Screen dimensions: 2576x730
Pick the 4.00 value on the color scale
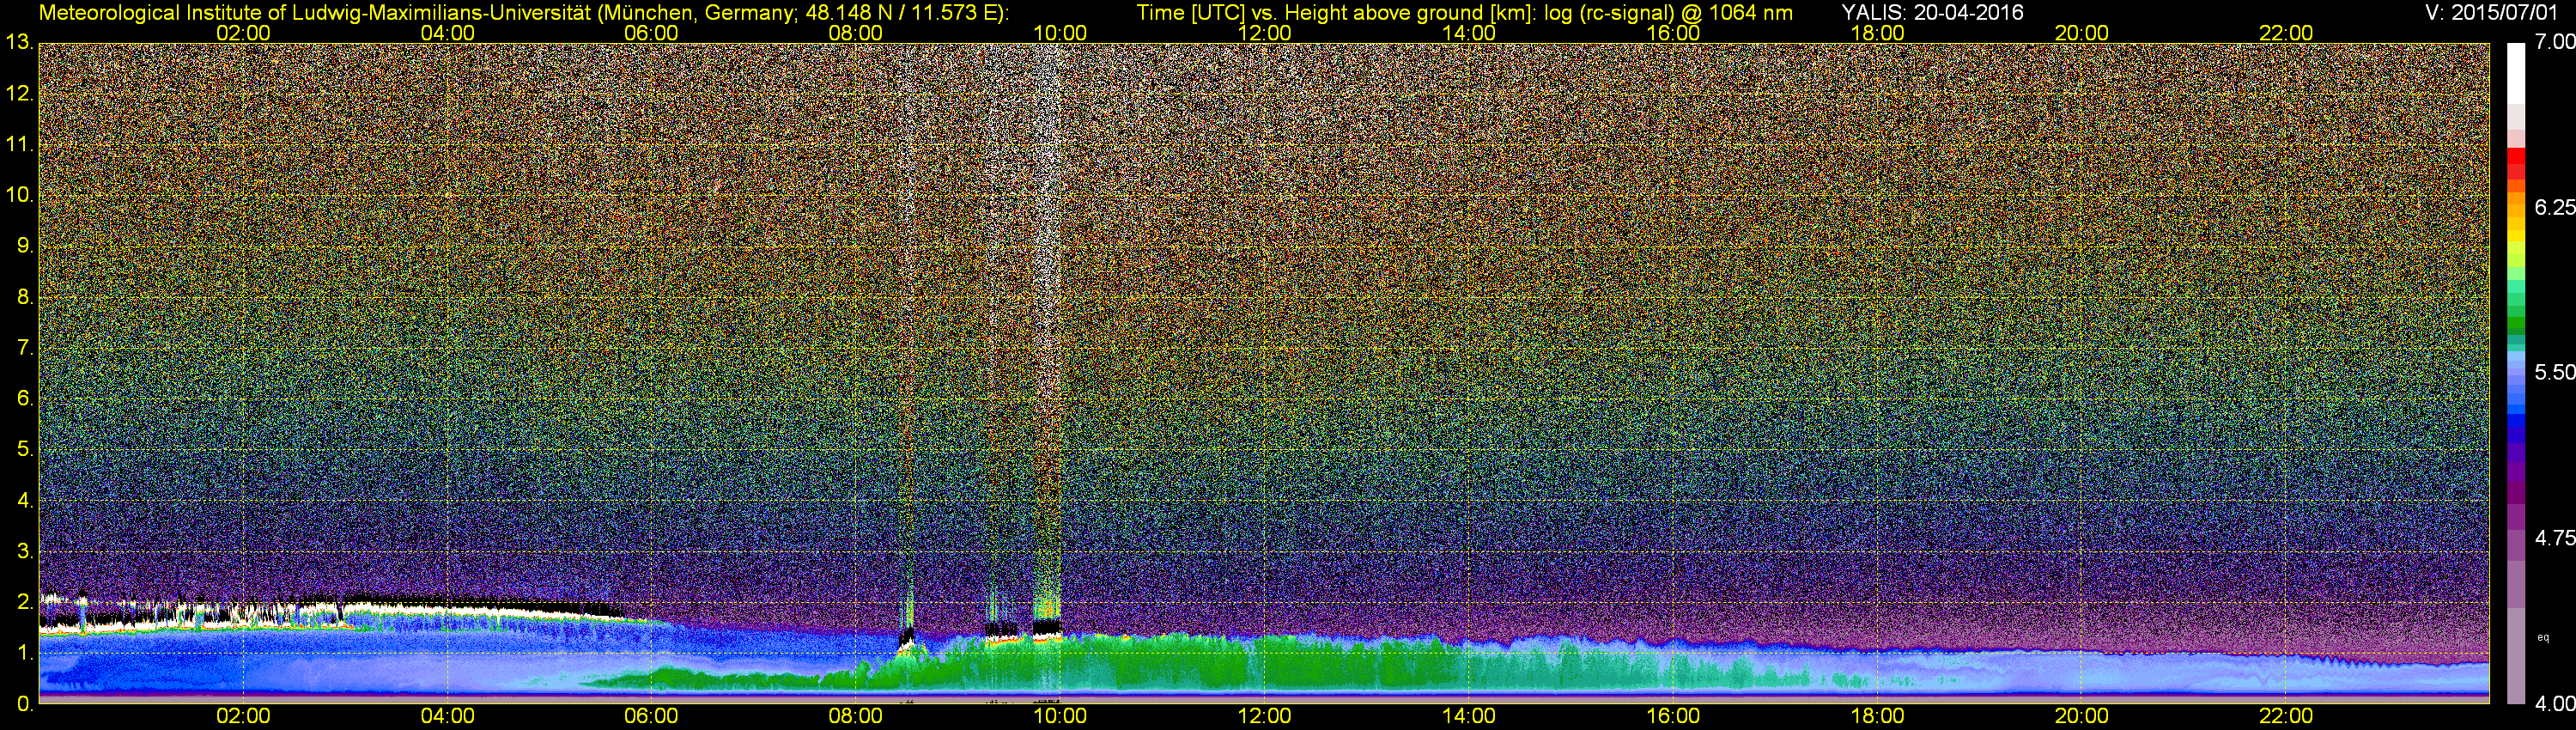click(2554, 703)
